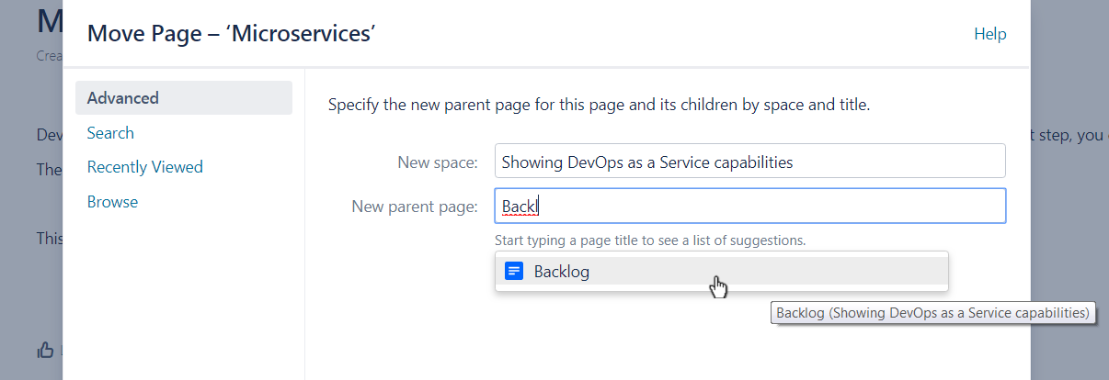Select the Backlog suggestion from the list
Image resolution: width=1109 pixels, height=380 pixels.
(721, 271)
